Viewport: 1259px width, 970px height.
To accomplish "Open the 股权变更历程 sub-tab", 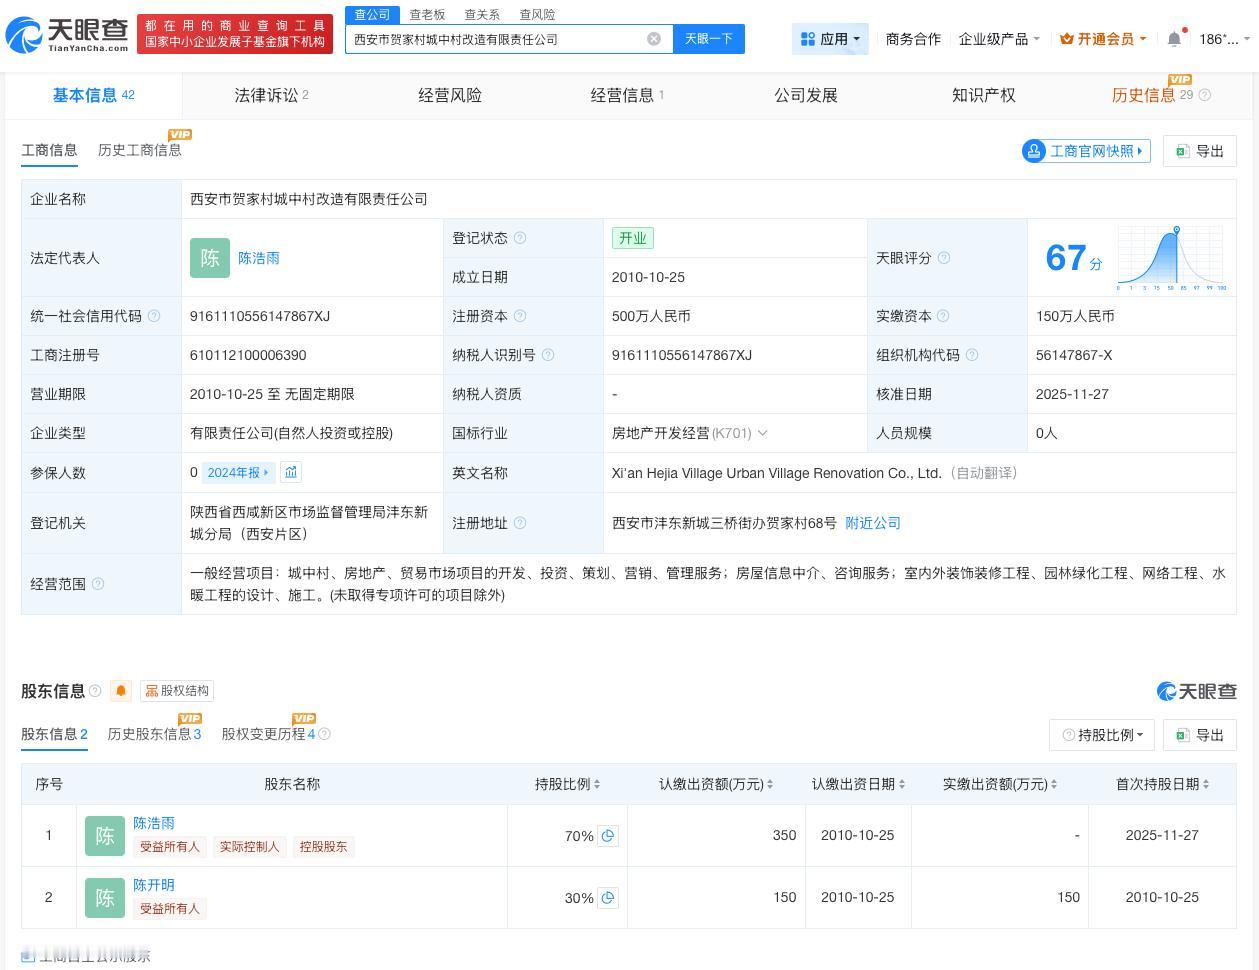I will tap(268, 734).
